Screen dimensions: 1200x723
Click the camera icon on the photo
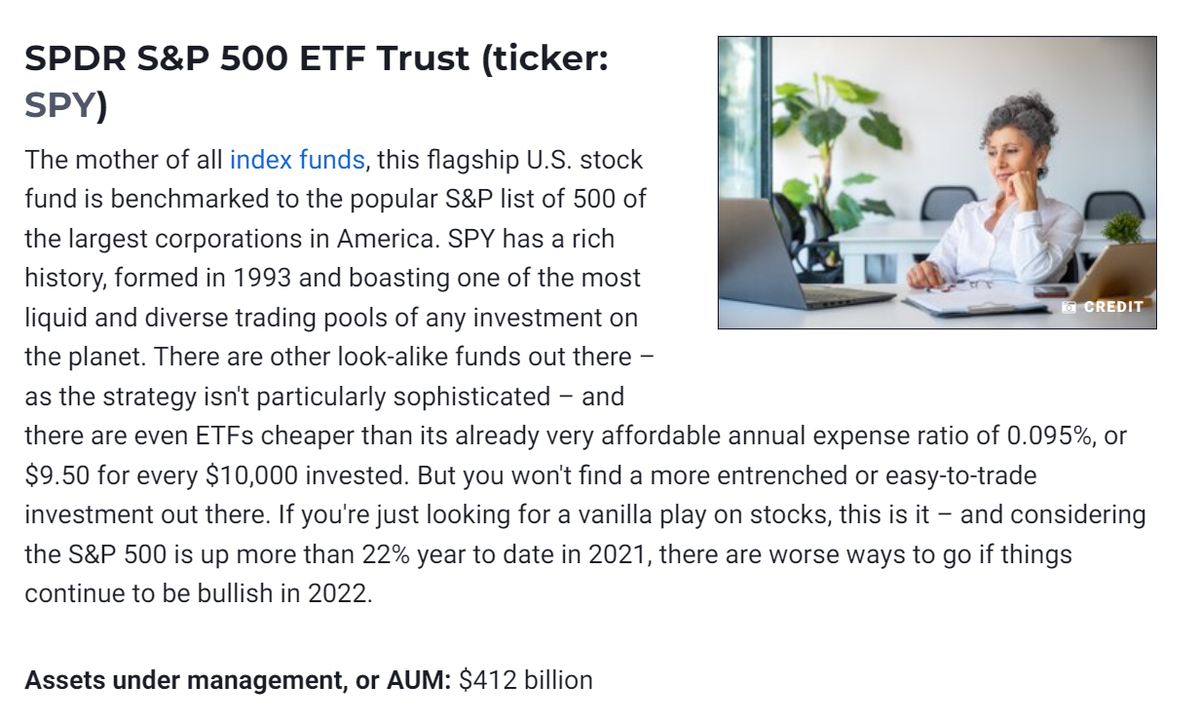click(x=1070, y=307)
